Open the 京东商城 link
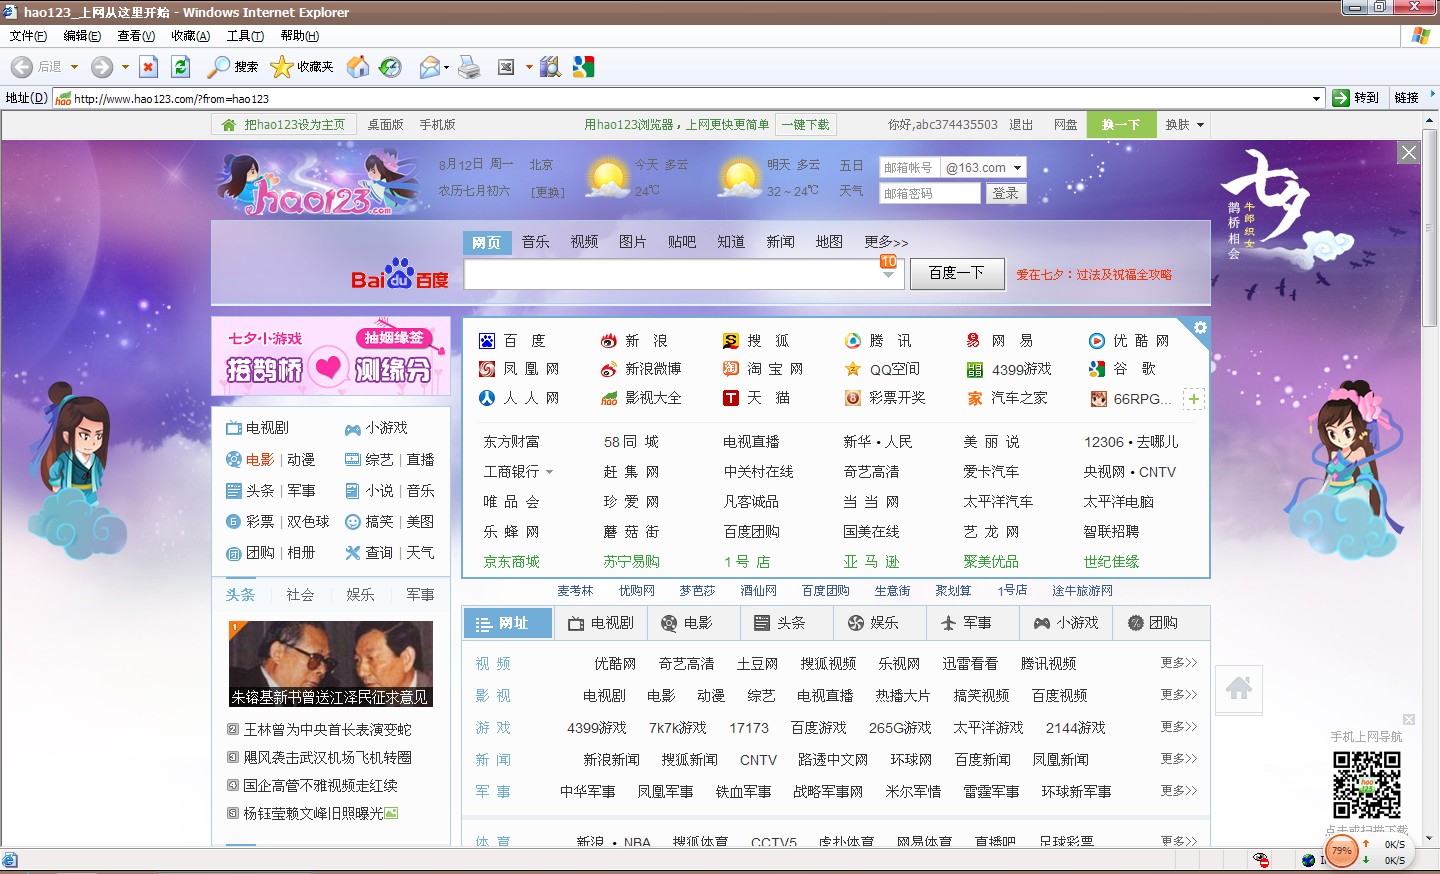The width and height of the screenshot is (1440, 874). pos(511,562)
